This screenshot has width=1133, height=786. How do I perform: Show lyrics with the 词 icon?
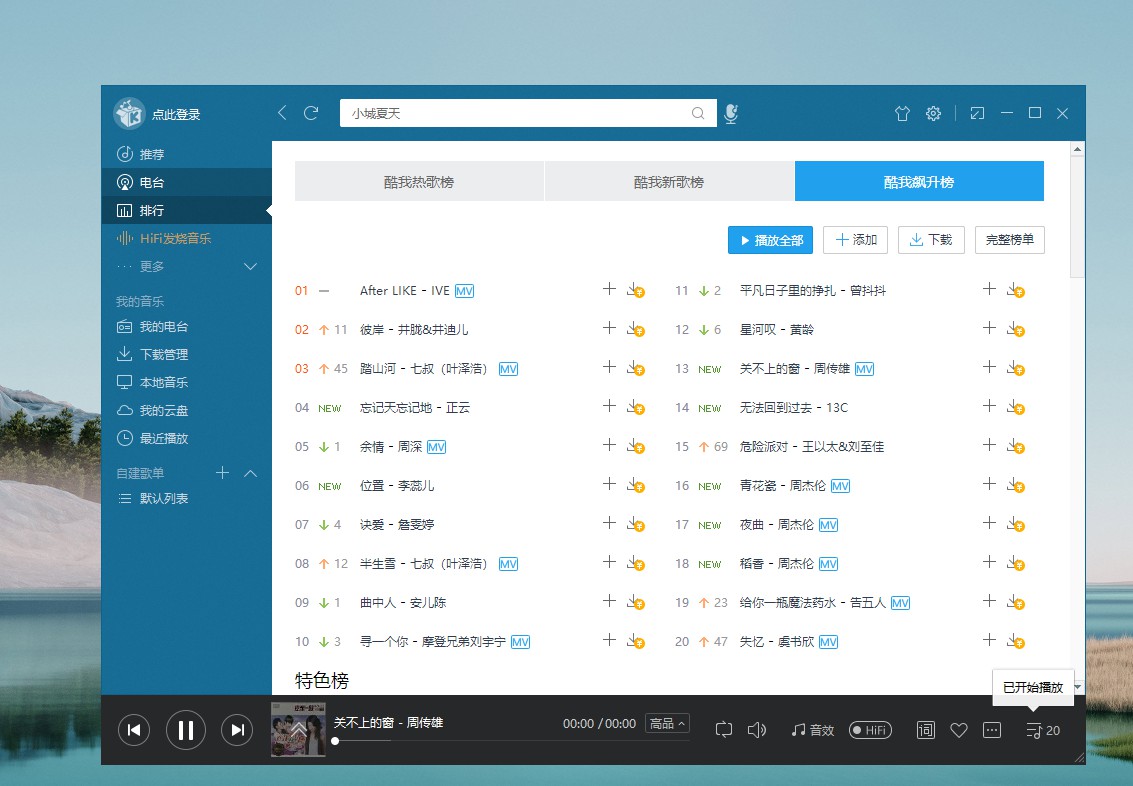[926, 730]
